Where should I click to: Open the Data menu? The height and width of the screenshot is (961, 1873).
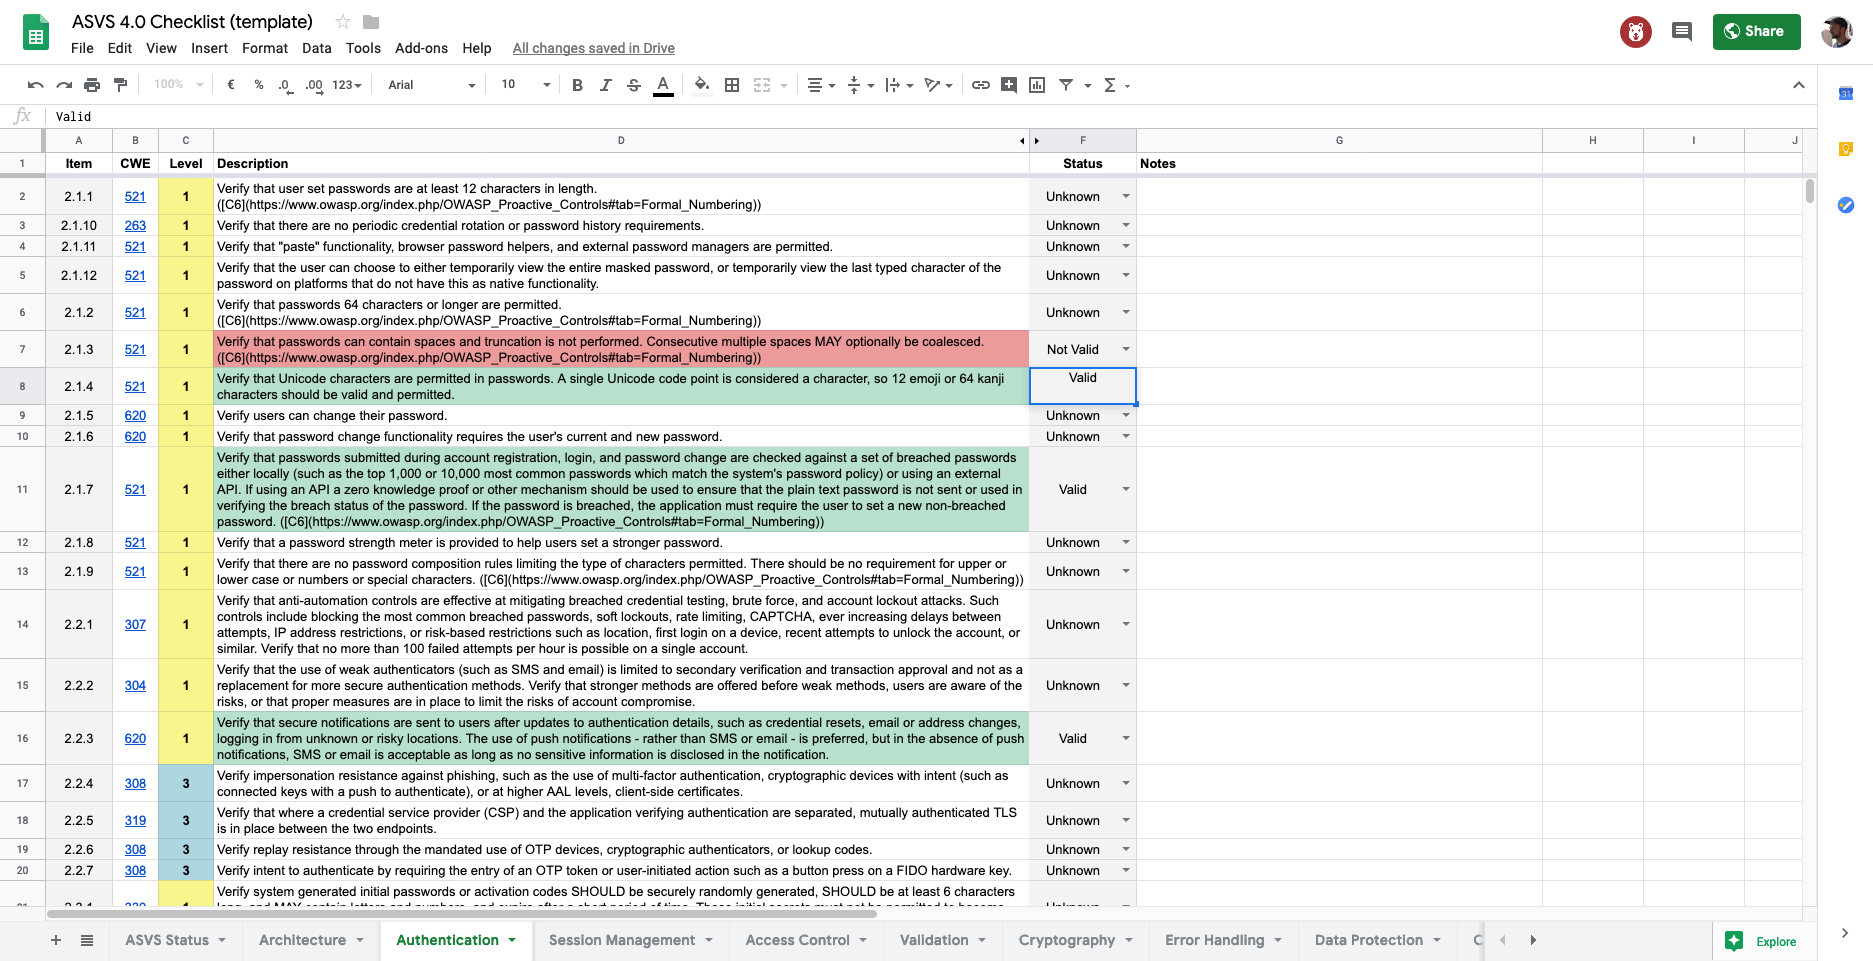click(x=316, y=48)
